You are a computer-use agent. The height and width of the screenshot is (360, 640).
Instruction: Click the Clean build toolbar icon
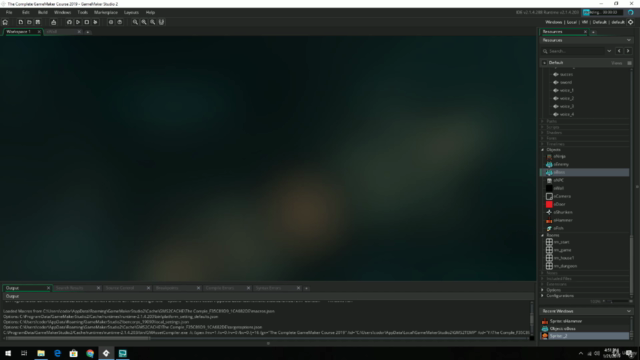(x=96, y=22)
